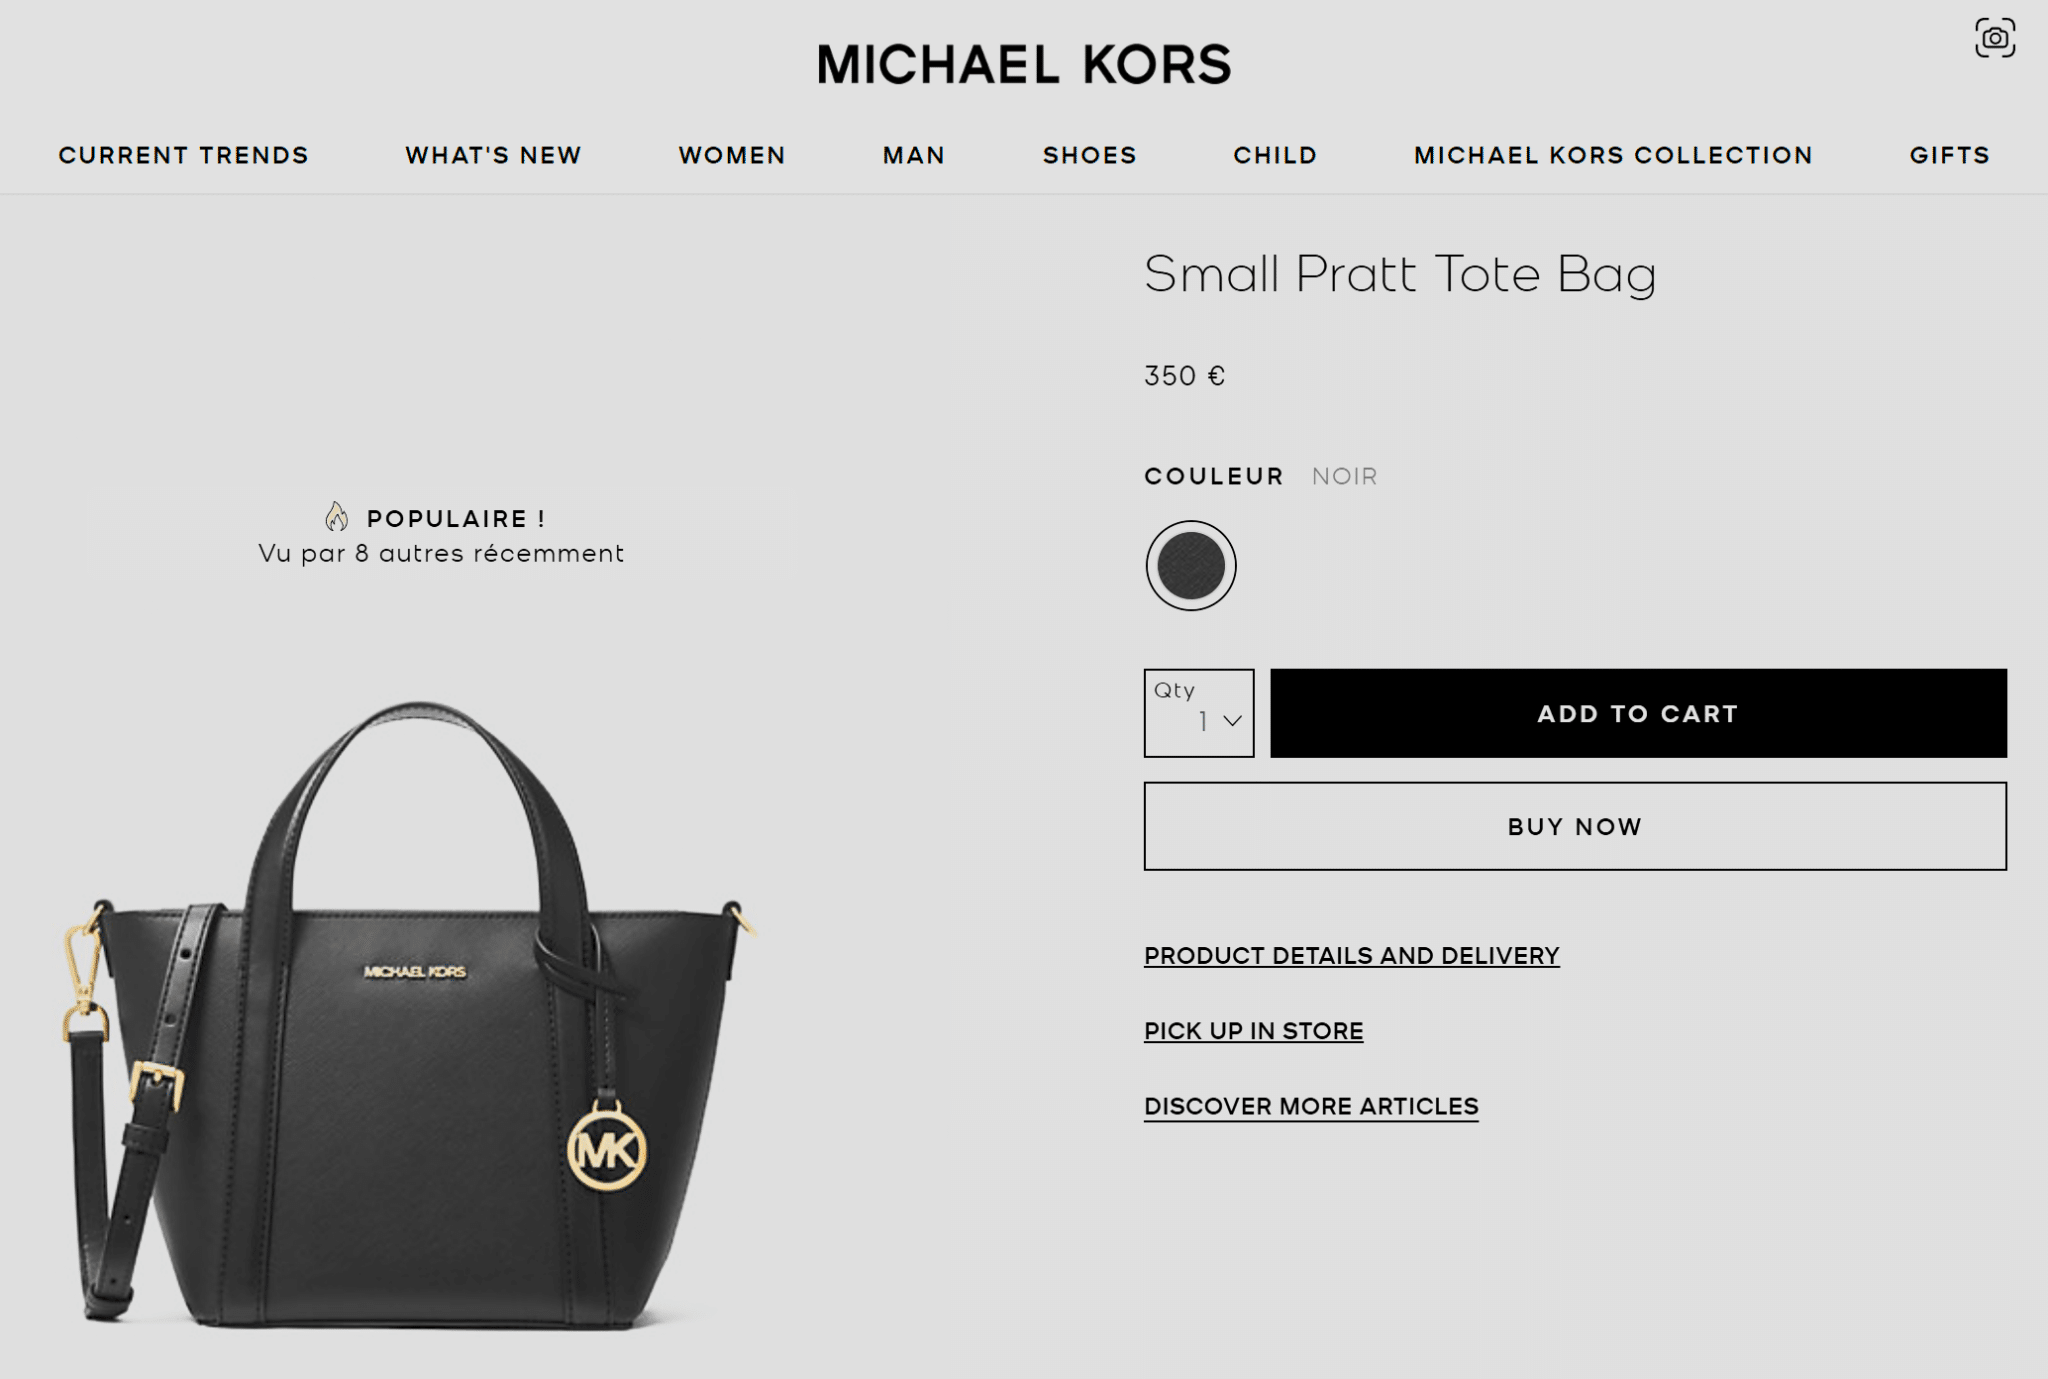
Task: Click the black tote bag product image
Action: pos(410,1015)
